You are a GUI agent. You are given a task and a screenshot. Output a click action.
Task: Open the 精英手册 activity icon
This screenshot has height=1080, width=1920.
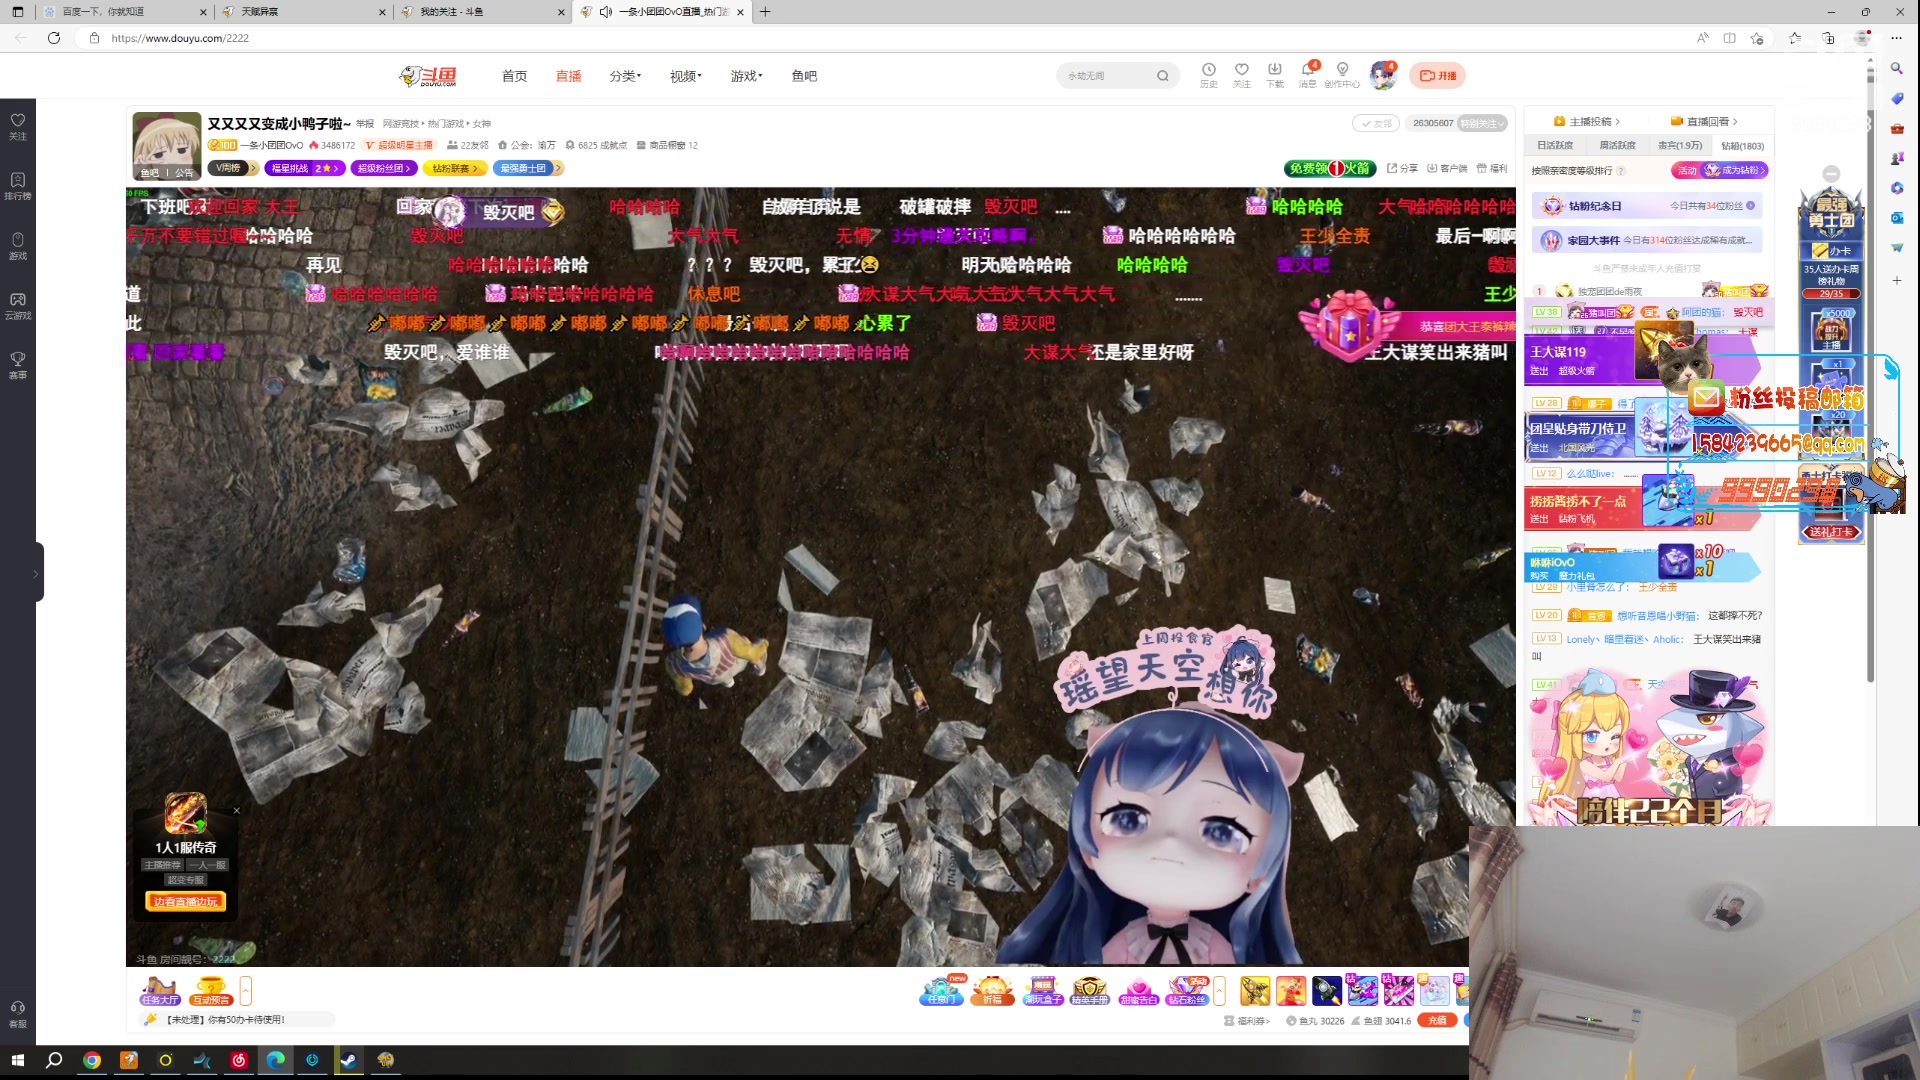[1089, 991]
